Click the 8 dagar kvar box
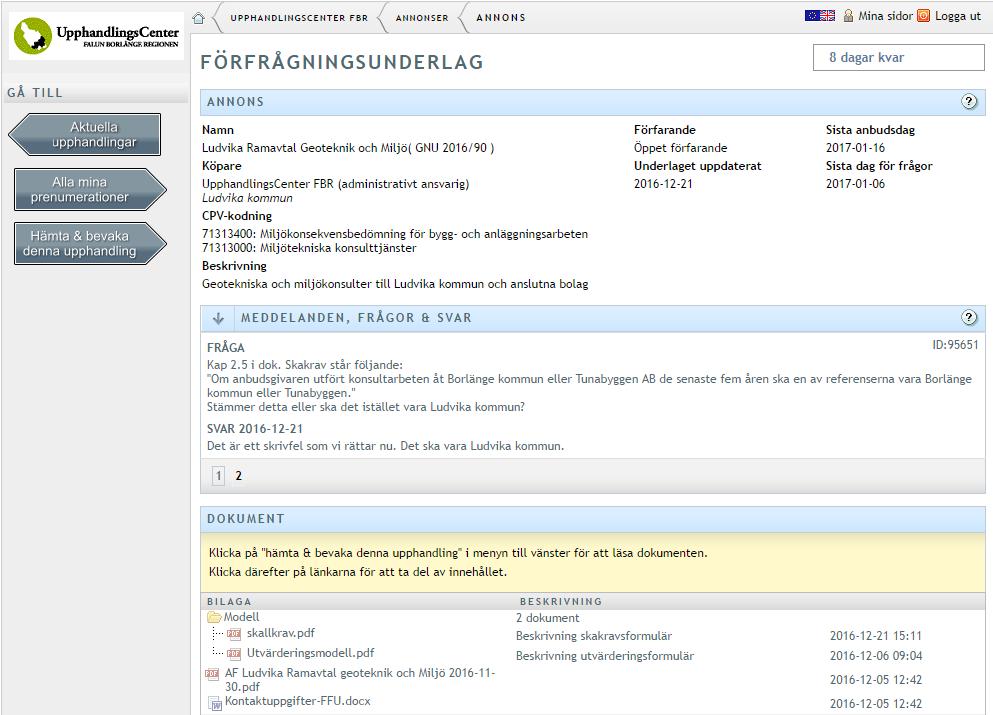This screenshot has width=993, height=715. [899, 58]
